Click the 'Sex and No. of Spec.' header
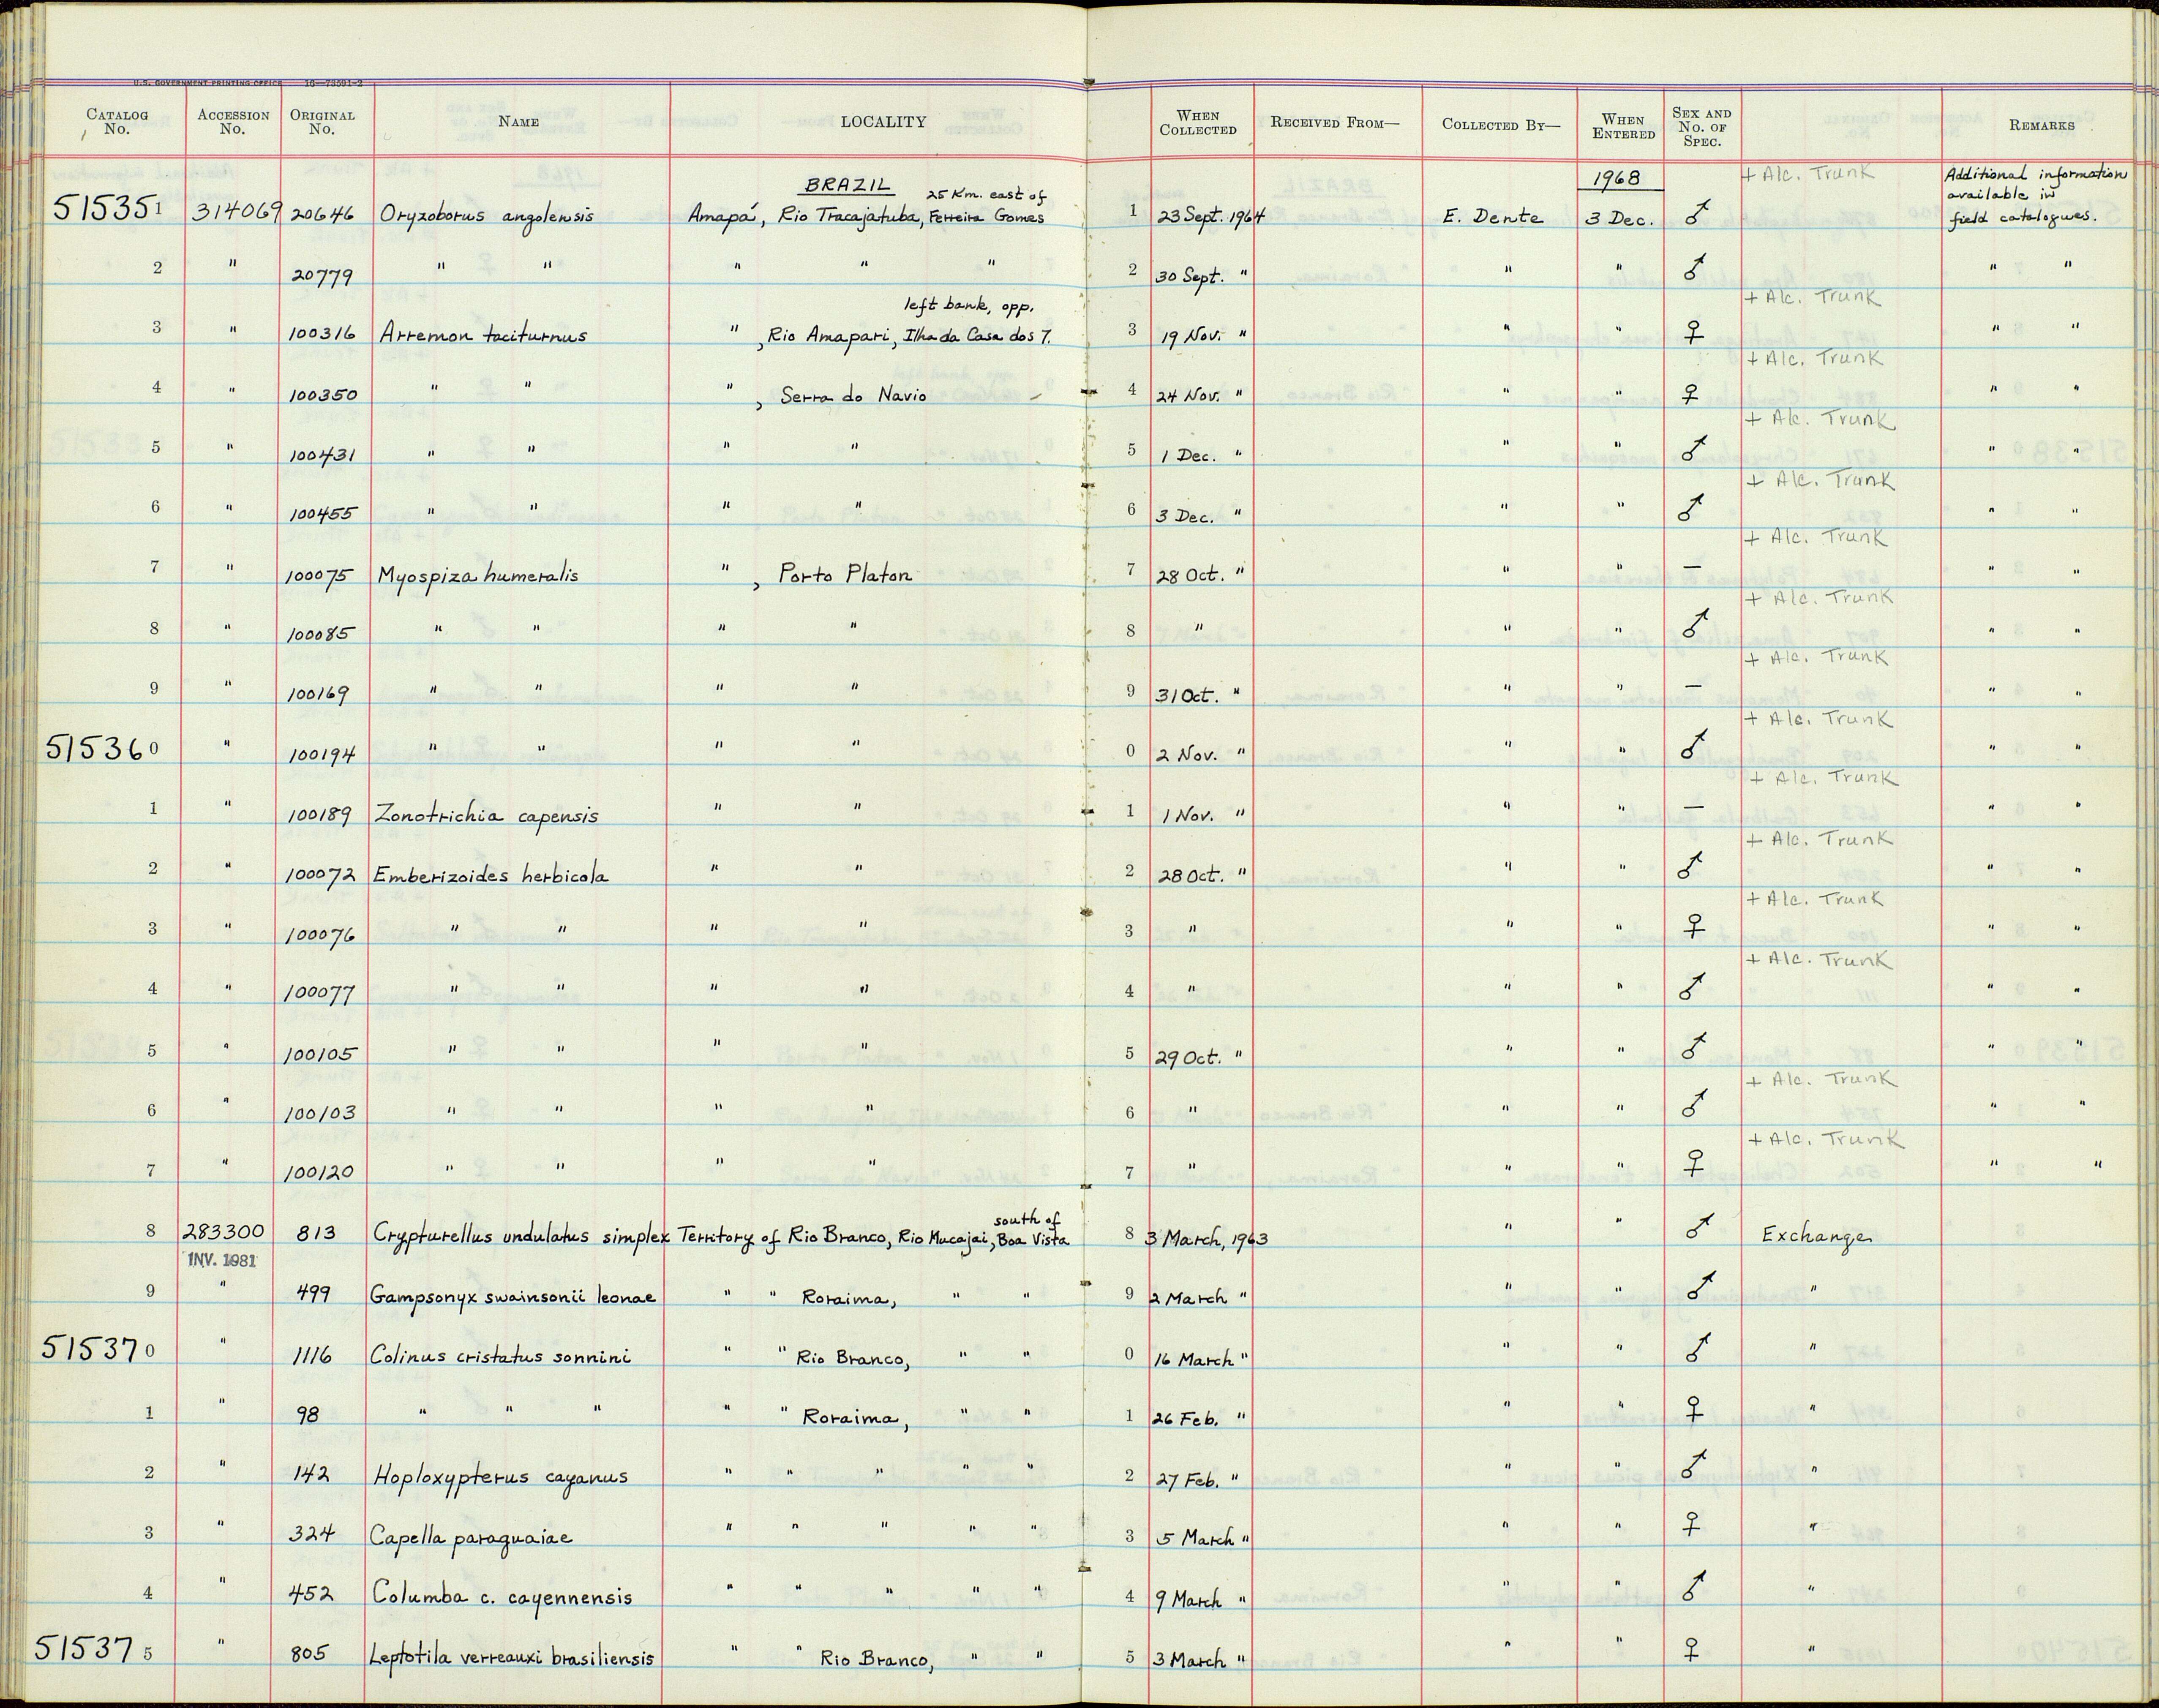Screen dimensions: 2159x1708 pyautogui.click(x=1701, y=127)
